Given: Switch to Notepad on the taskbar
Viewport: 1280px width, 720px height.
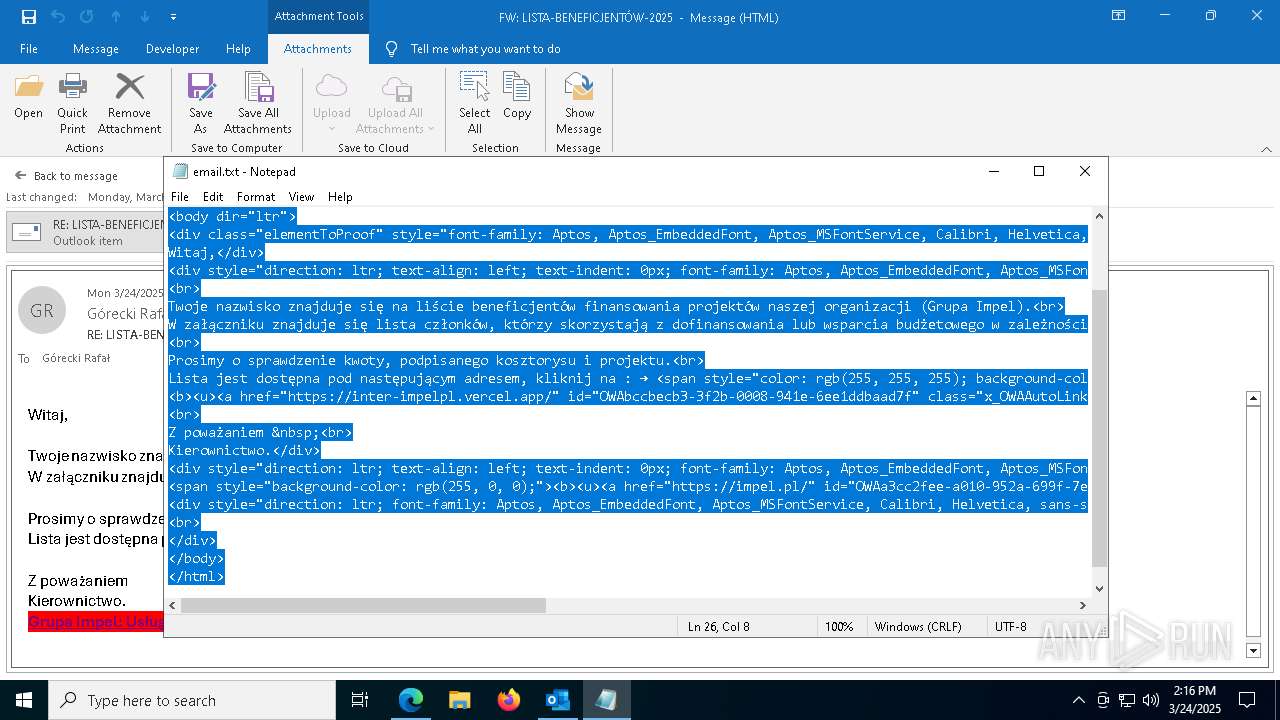Looking at the screenshot, I should (x=606, y=700).
